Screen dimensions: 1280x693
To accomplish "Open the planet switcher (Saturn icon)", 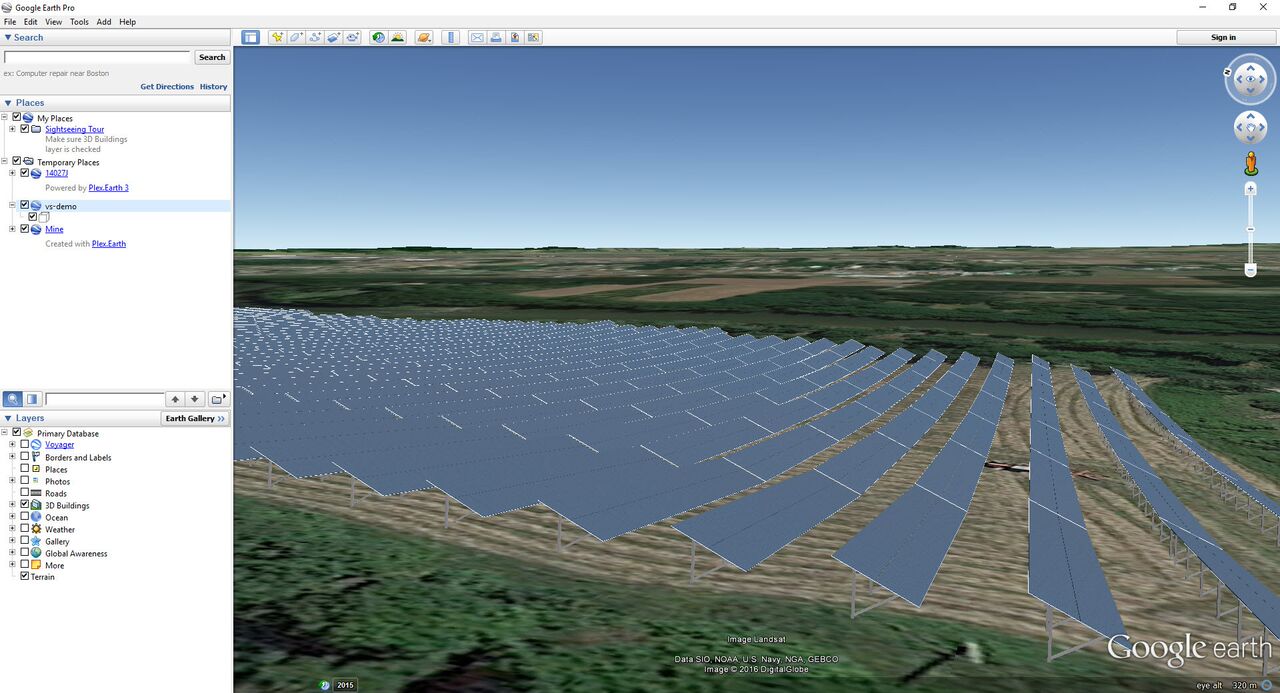I will [424, 37].
